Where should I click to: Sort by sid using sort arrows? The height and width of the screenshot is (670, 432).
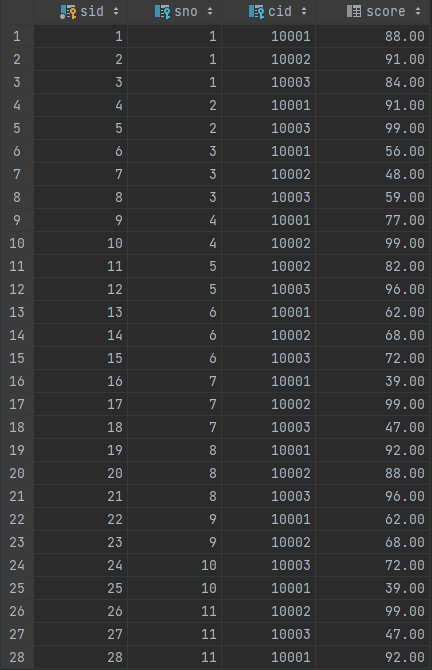coord(116,12)
